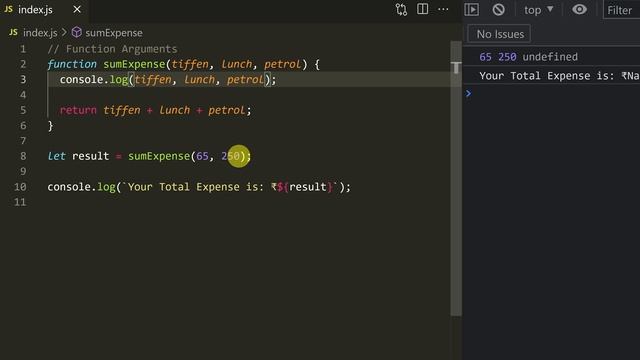This screenshot has width=640, height=360.
Task: Open the editor More Actions ellipsis menu
Action: [x=443, y=9]
